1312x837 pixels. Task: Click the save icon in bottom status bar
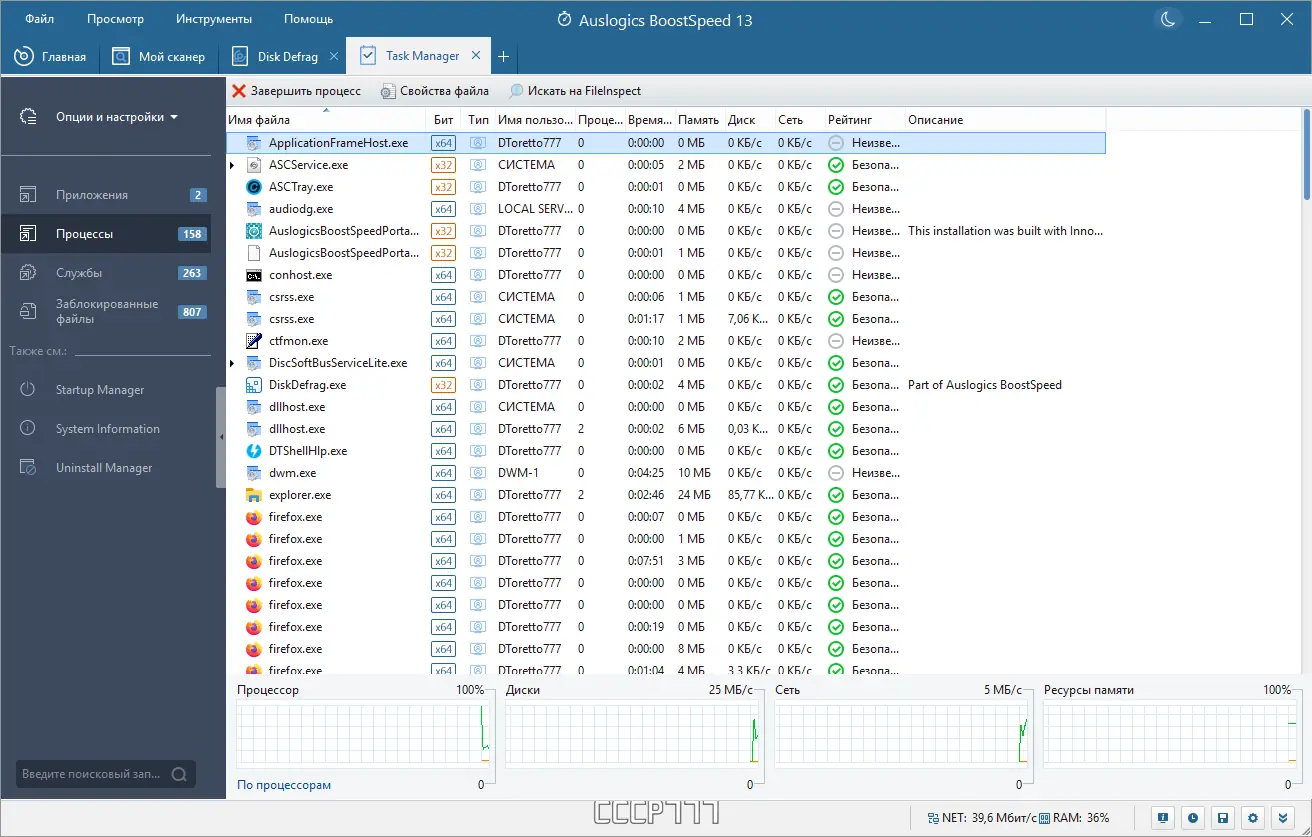(x=1222, y=817)
